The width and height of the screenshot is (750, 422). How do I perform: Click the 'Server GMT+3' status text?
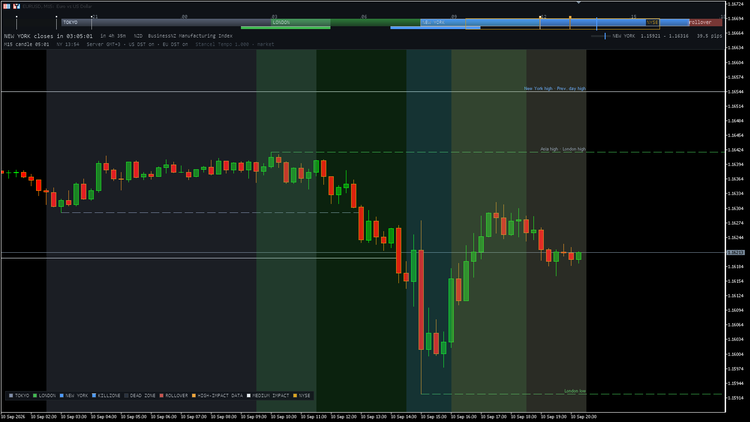coord(102,44)
